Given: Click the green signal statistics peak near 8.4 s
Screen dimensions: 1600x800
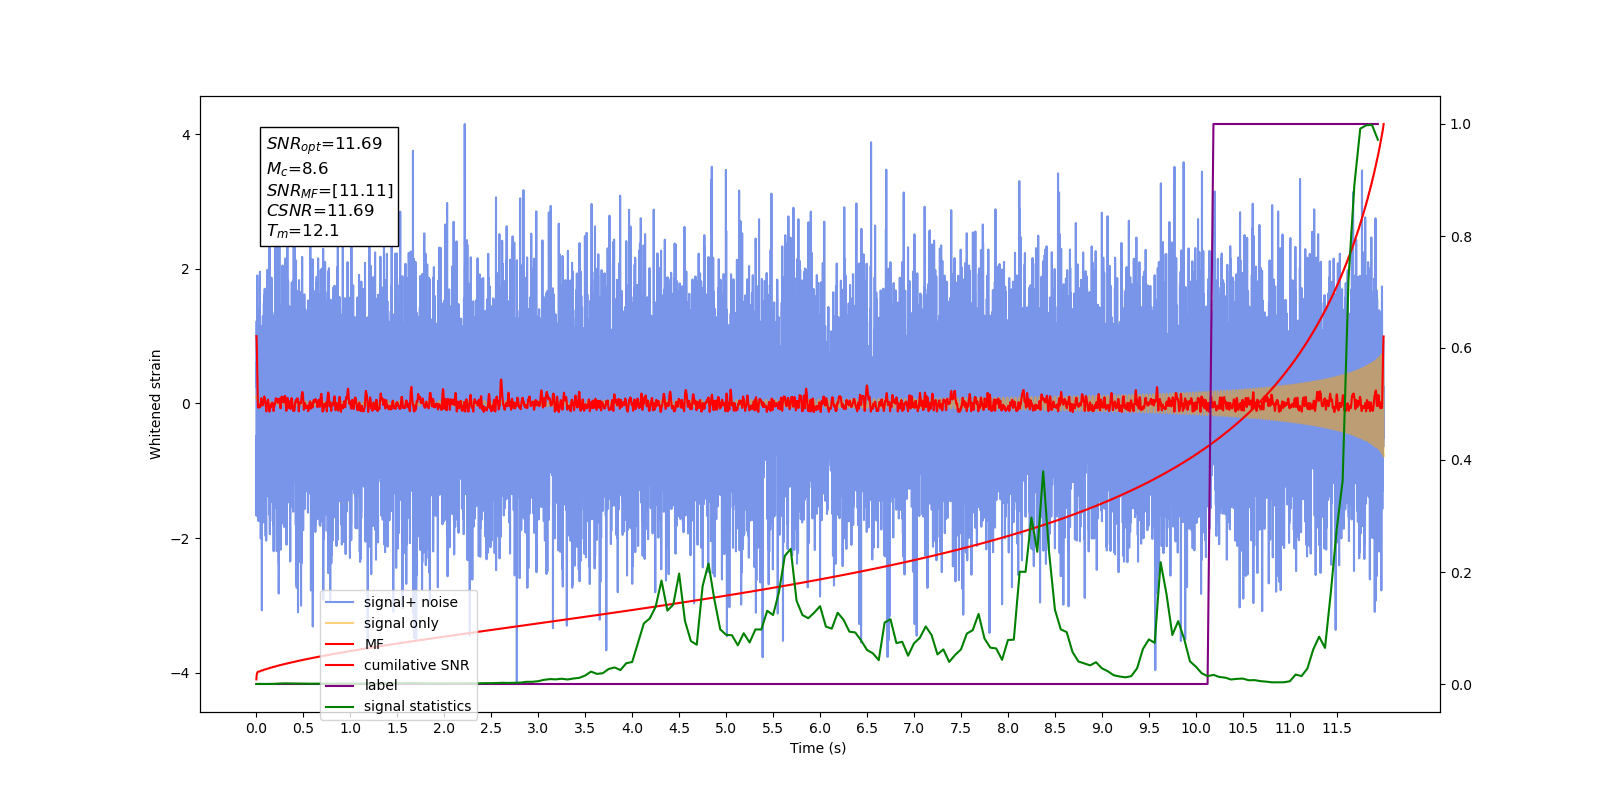Looking at the screenshot, I should pyautogui.click(x=1043, y=472).
